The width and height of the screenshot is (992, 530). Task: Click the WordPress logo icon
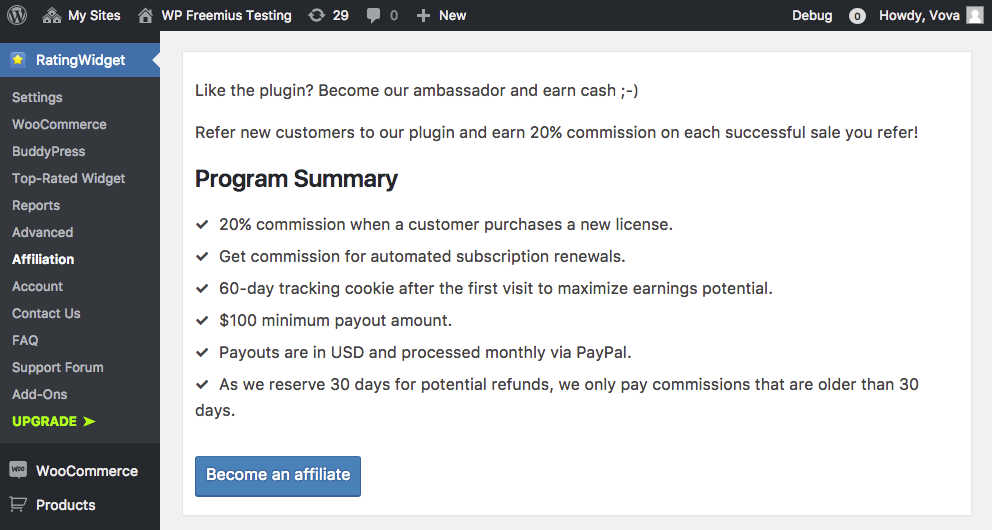tap(17, 15)
